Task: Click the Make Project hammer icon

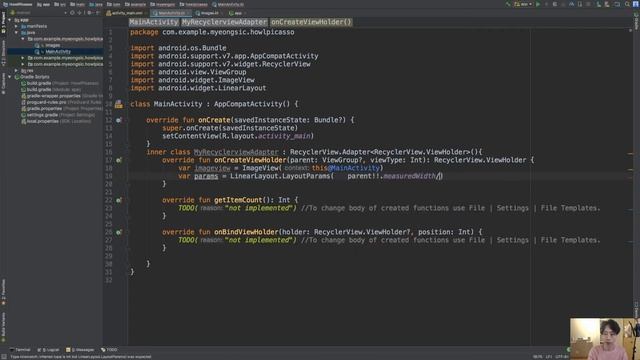Action: tap(508, 4)
